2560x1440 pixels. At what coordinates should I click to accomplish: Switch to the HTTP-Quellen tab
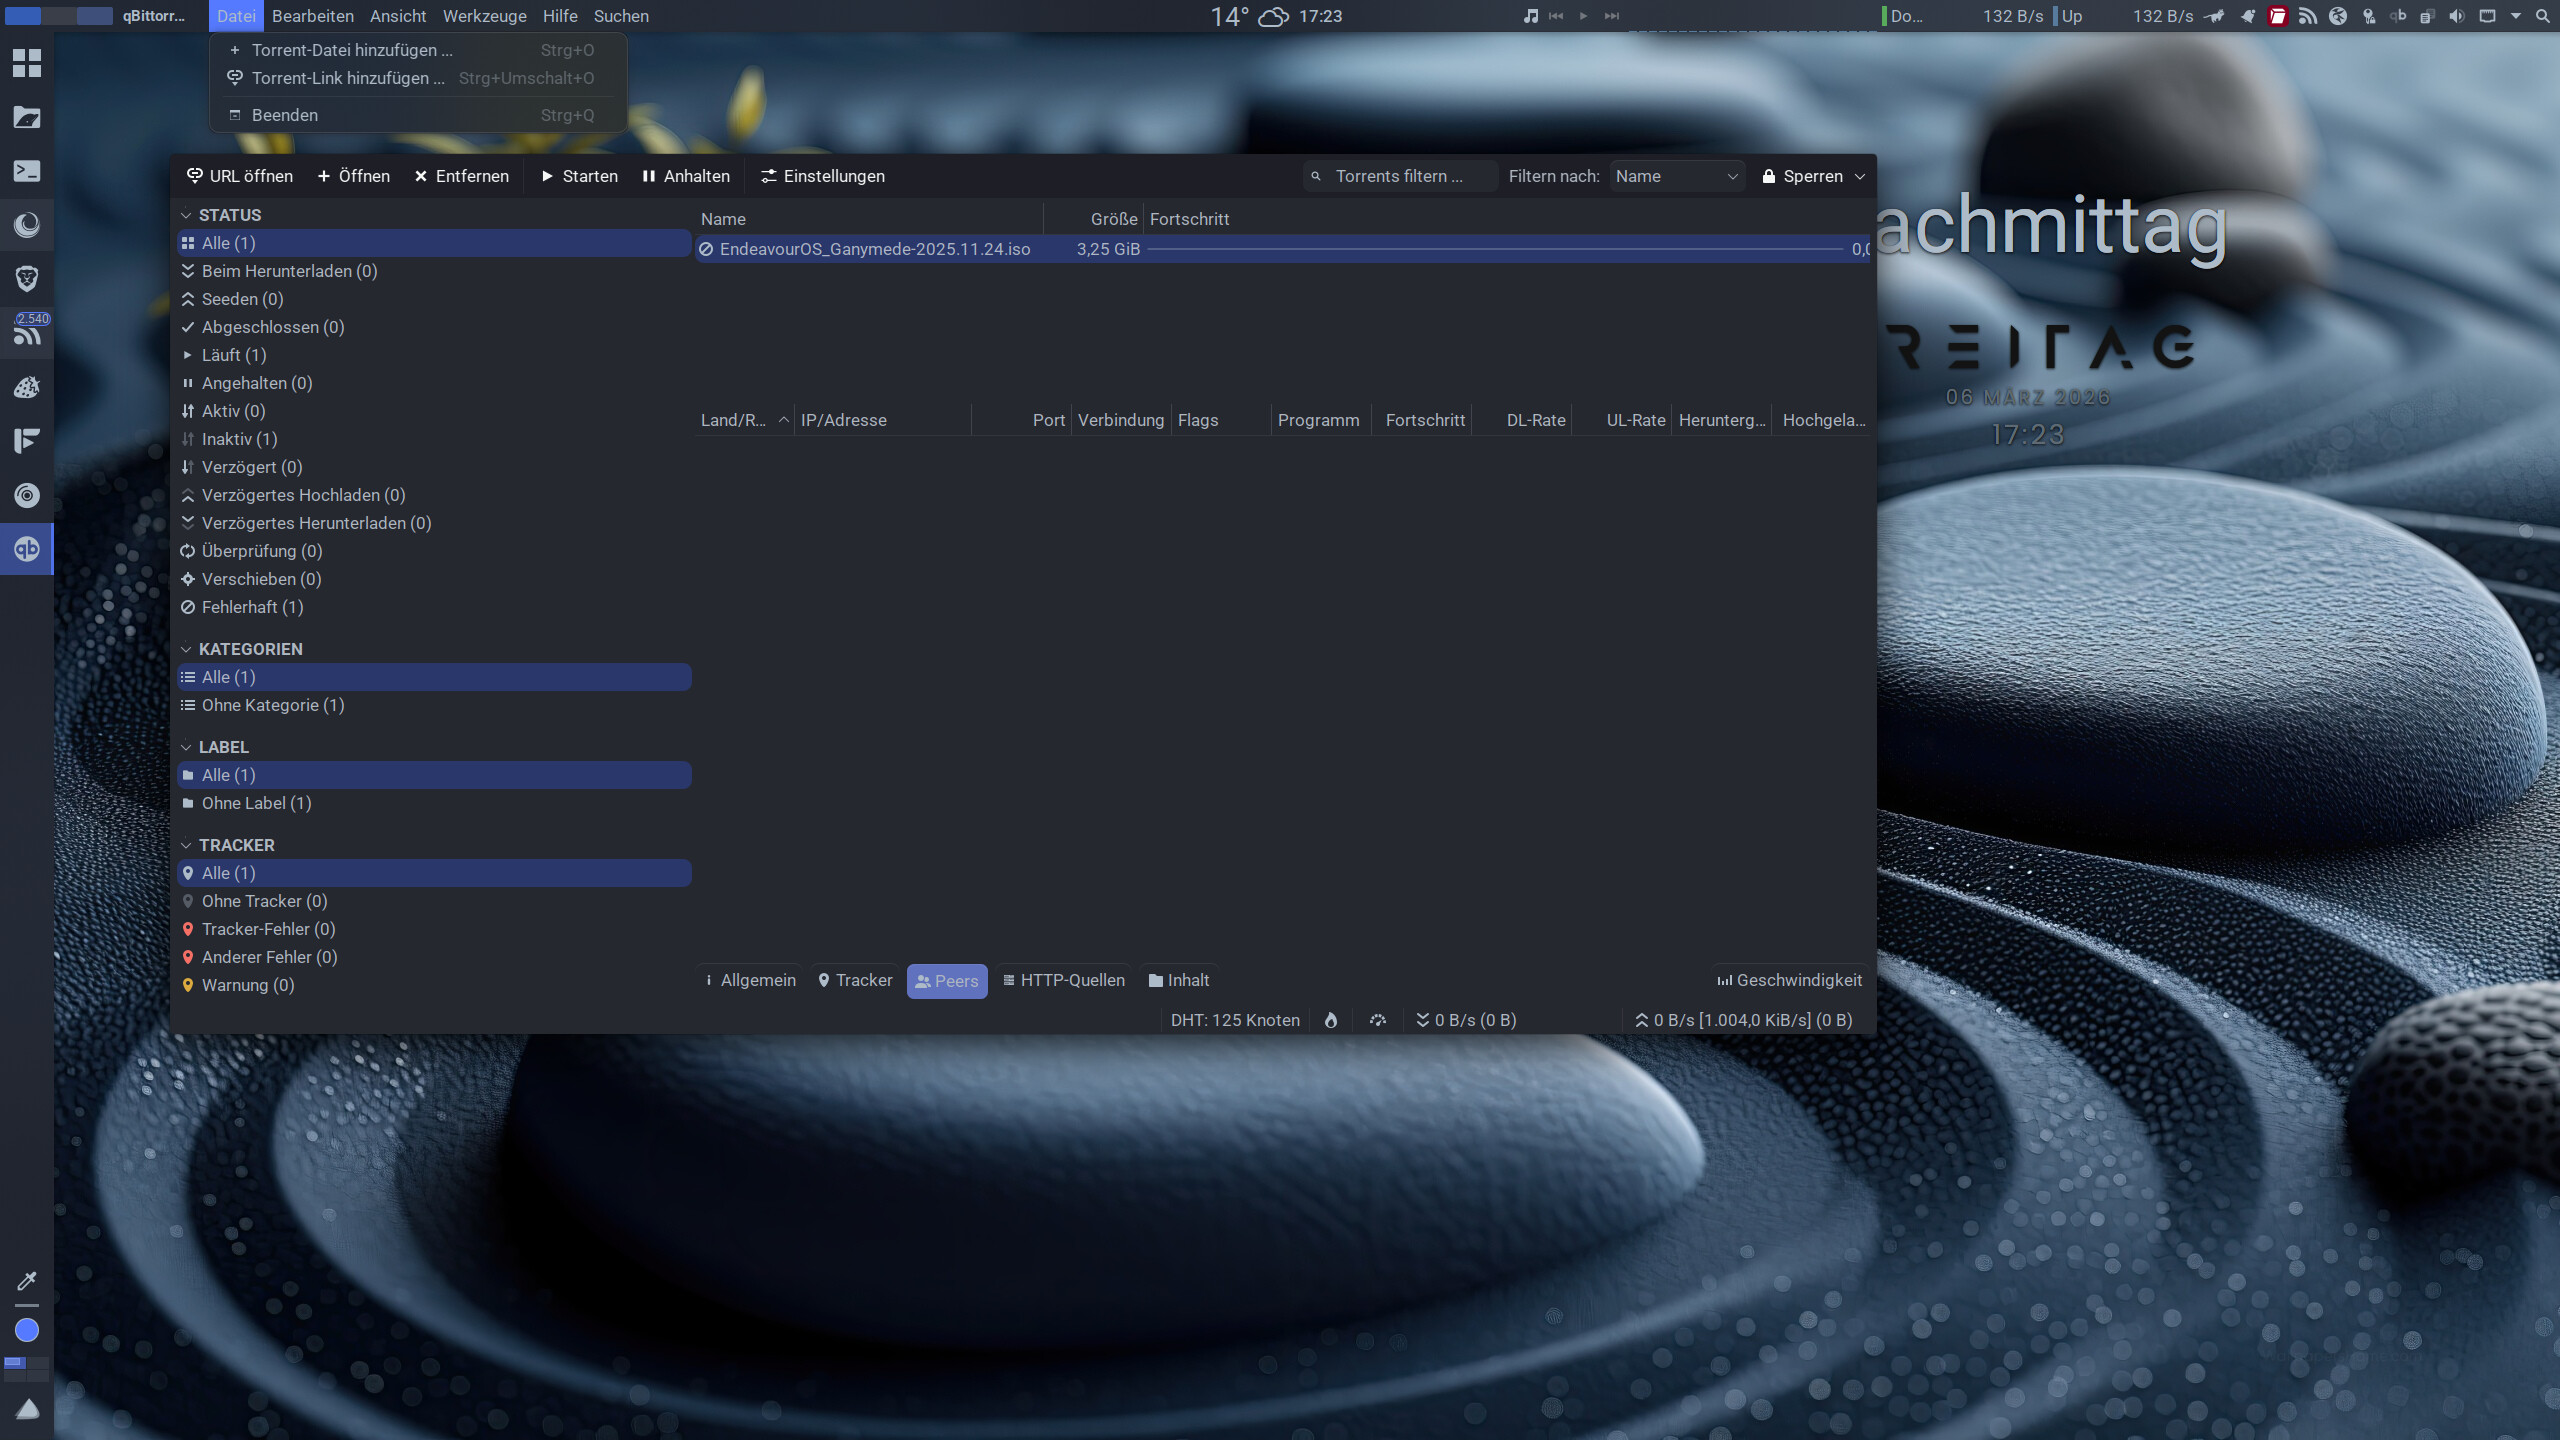coord(1064,980)
